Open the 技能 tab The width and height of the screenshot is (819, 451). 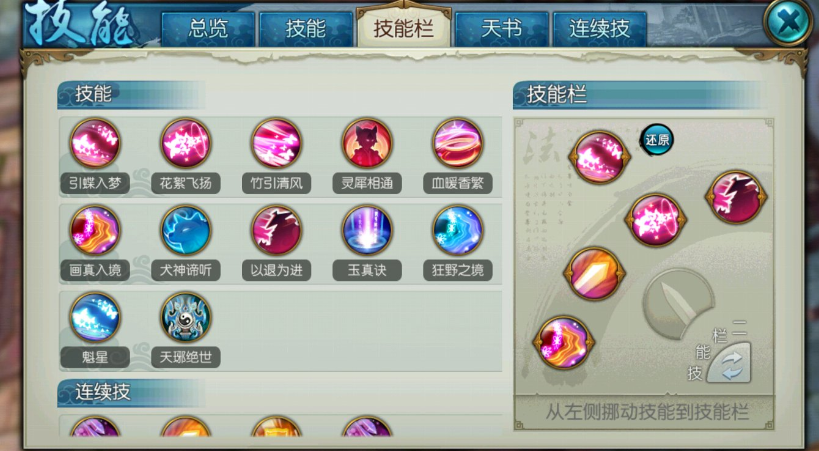point(306,29)
